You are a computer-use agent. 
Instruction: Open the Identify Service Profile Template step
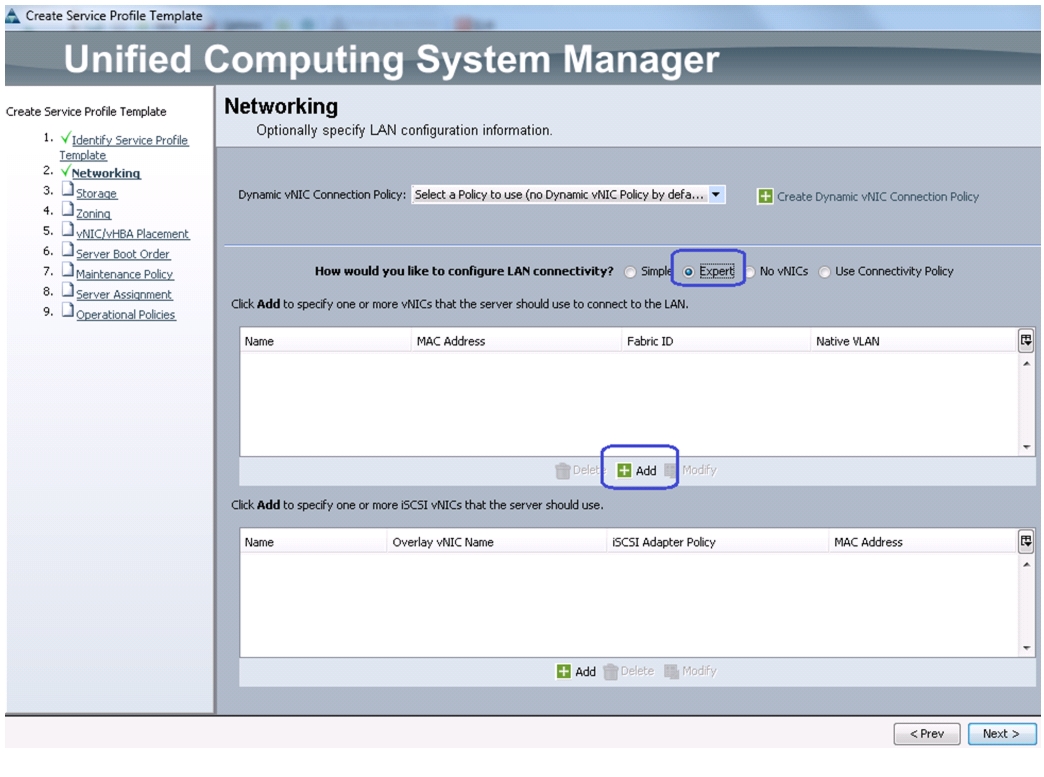tap(124, 147)
